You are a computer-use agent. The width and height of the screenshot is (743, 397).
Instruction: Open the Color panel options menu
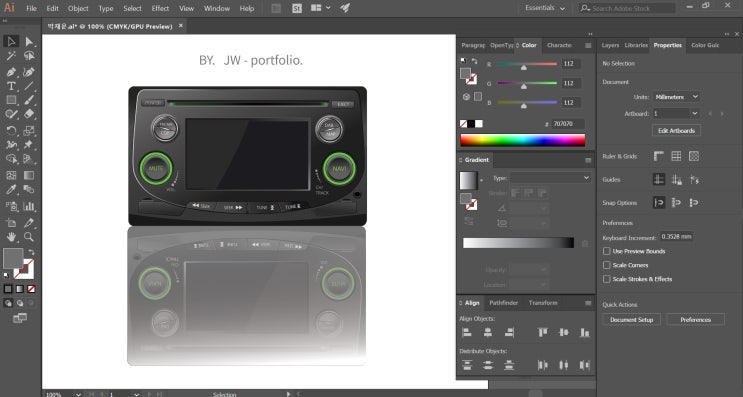(588, 45)
